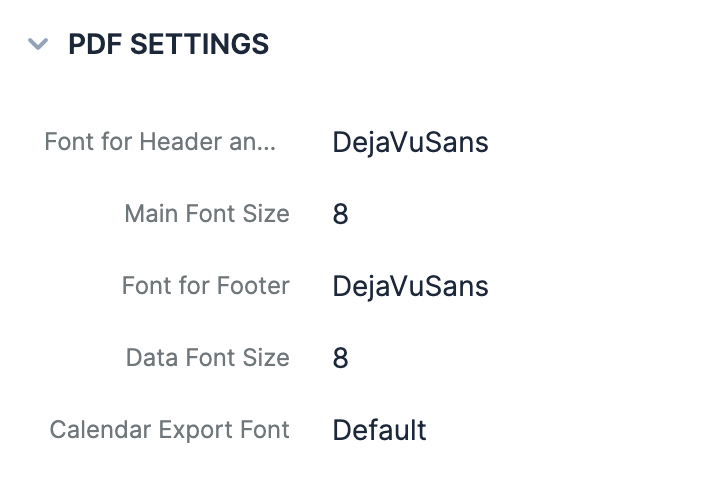
Task: Click the PDF SETTINGS section heading
Action: point(168,44)
